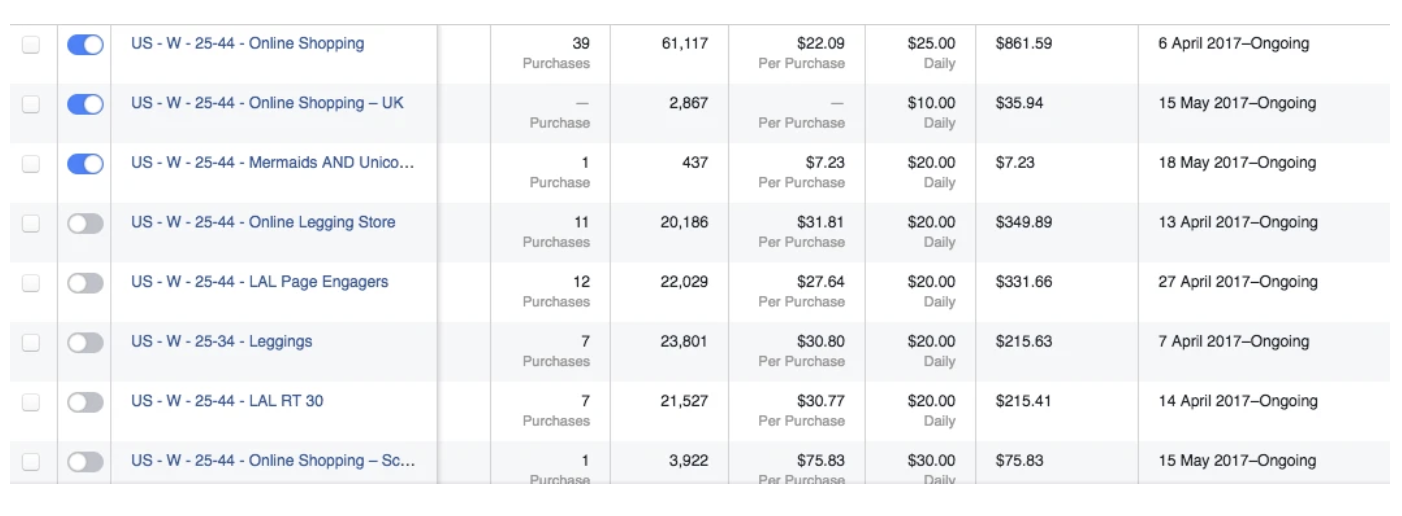Viewport: 1402px width, 516px height.
Task: Switch off Mermaids AND Unicorns ad set
Action: coord(85,164)
